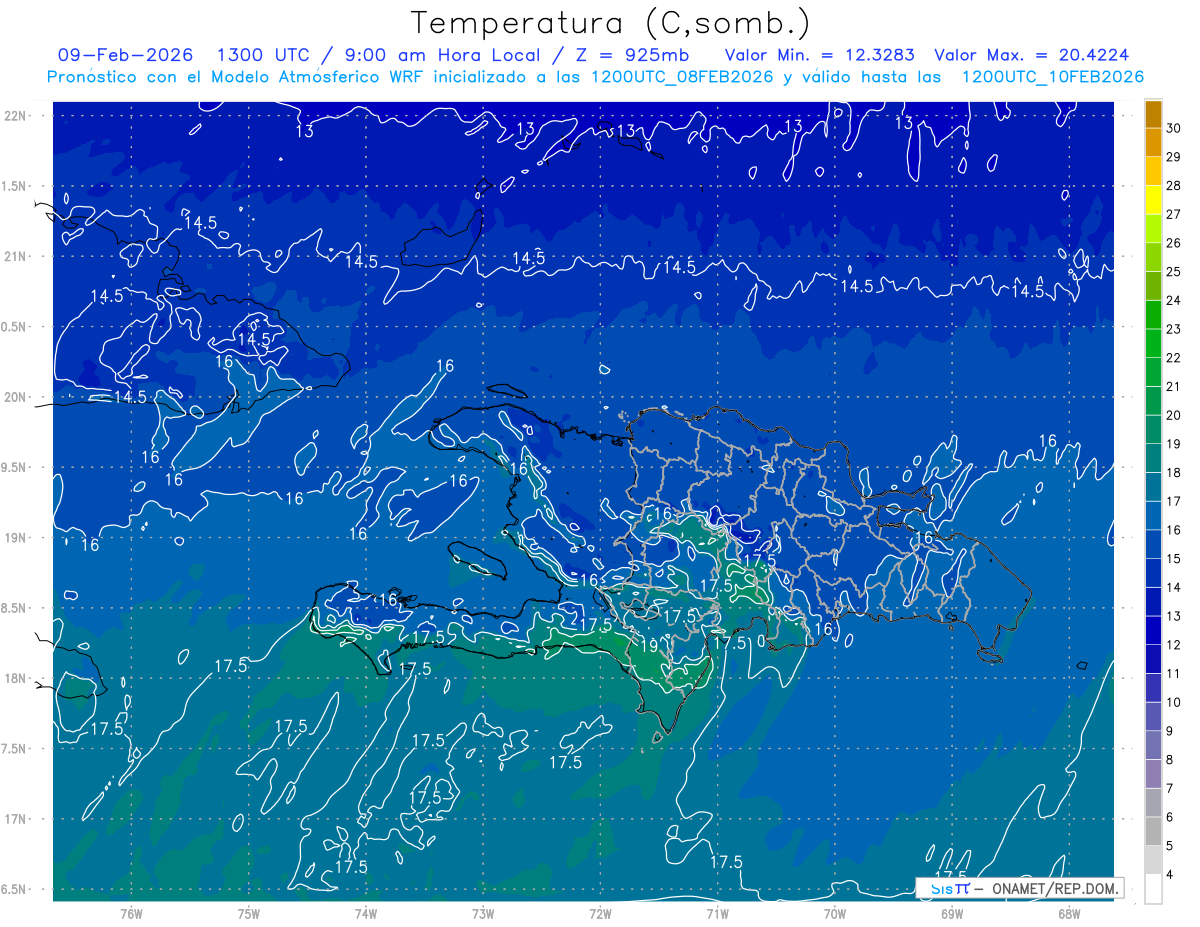Click the title "Temperatura (C,somb.)"
Viewport: 1200px width, 927px height.
point(610,22)
